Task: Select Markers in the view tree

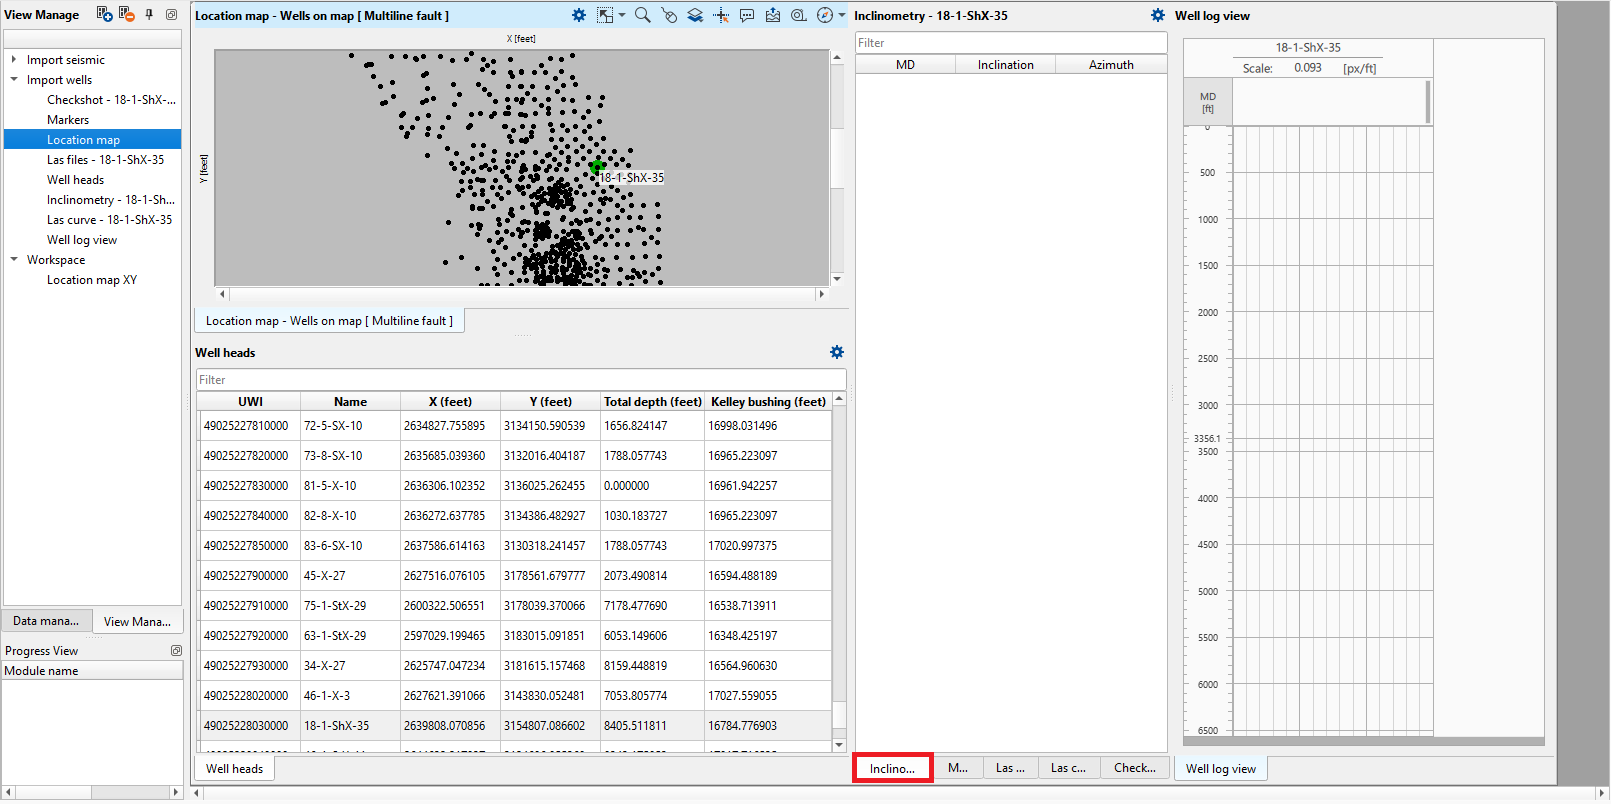Action: point(68,120)
